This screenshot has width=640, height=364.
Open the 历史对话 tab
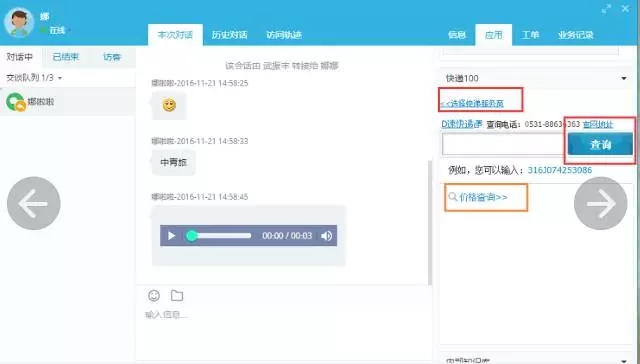click(x=229, y=35)
